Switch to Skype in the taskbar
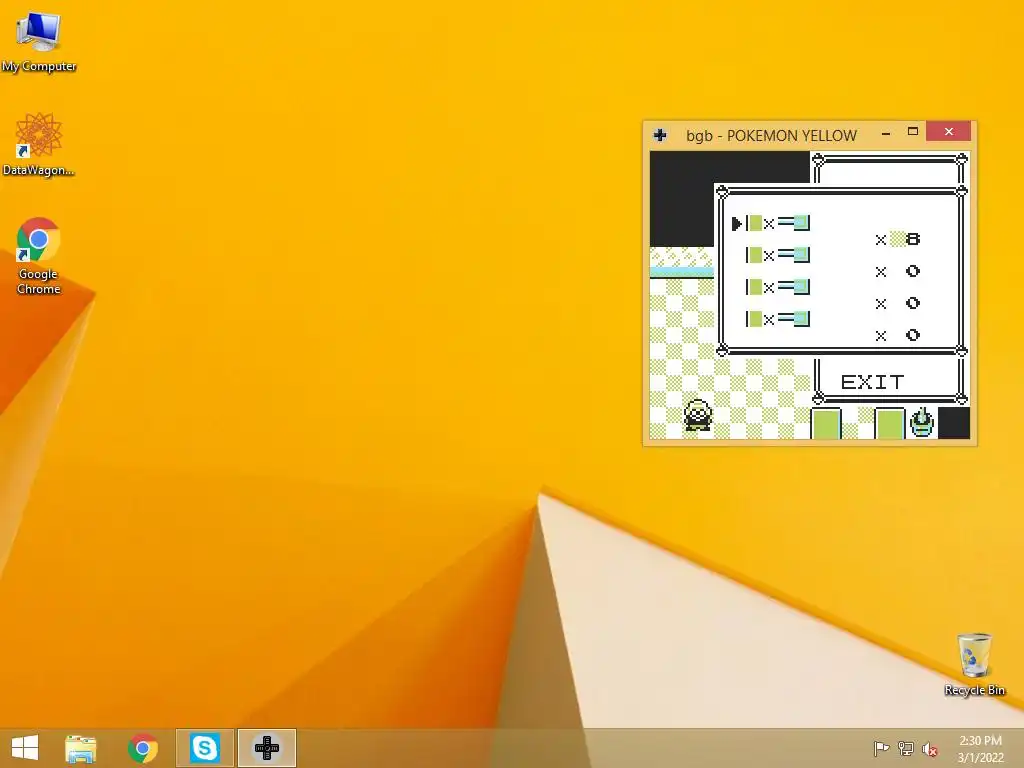The height and width of the screenshot is (768, 1024). 204,748
